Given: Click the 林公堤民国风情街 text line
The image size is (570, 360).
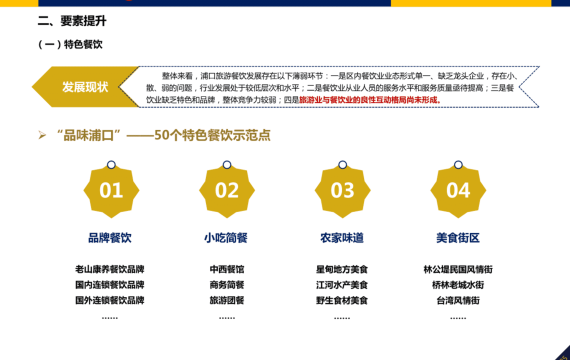Looking at the screenshot, I should click(458, 269).
